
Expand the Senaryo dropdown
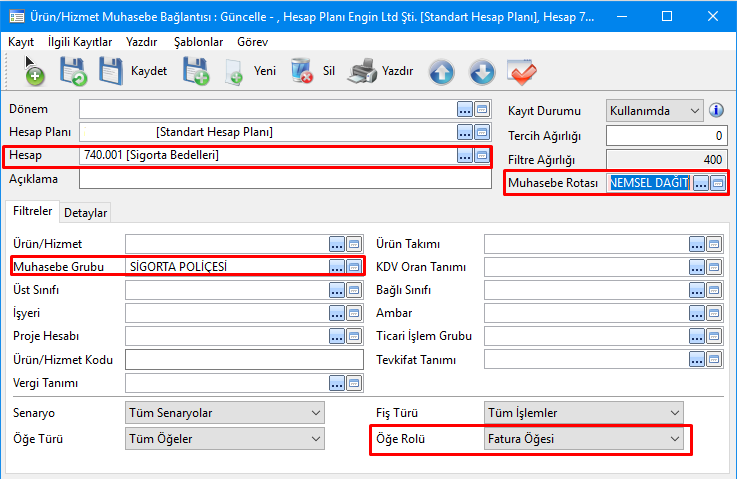(226, 412)
